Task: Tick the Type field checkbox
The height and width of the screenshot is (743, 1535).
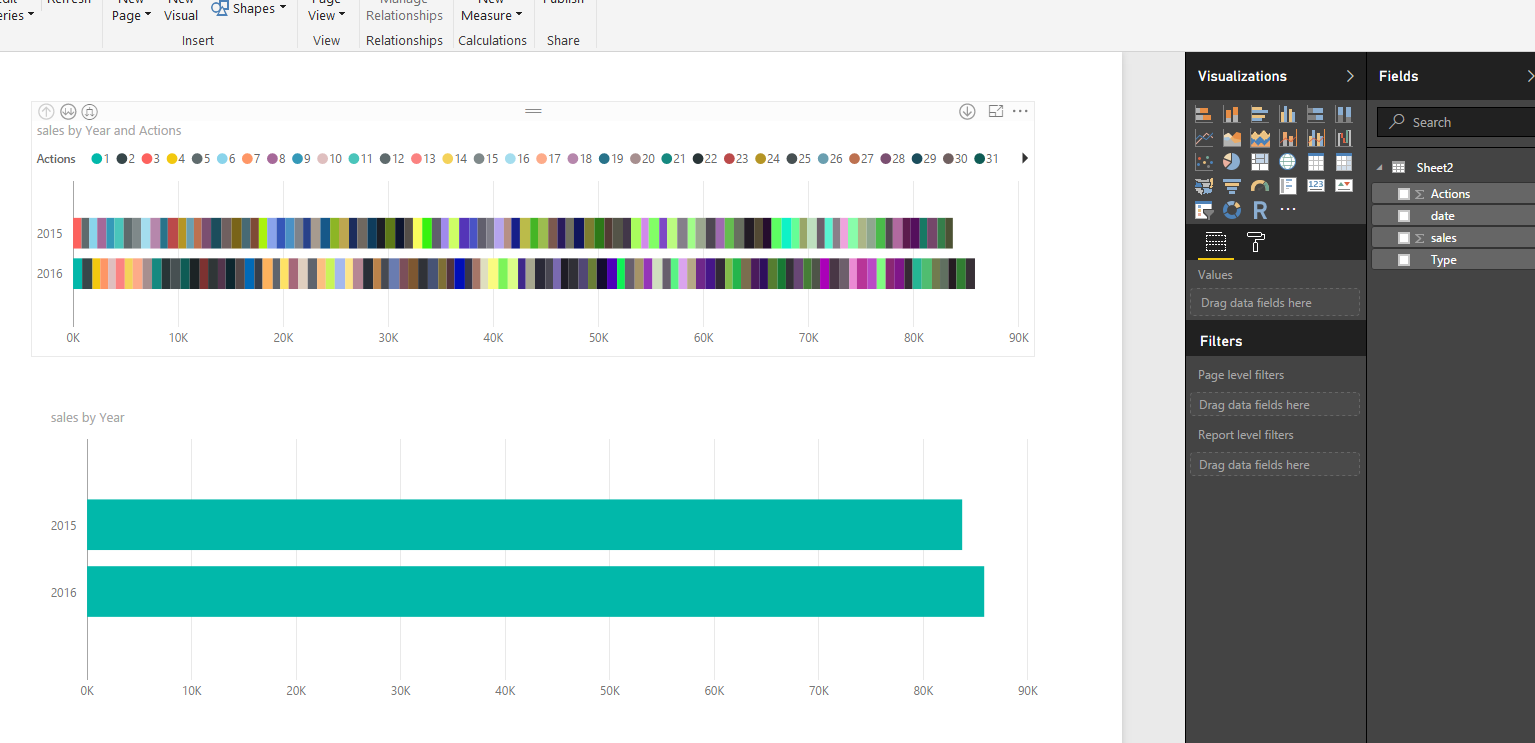Action: 1404,260
